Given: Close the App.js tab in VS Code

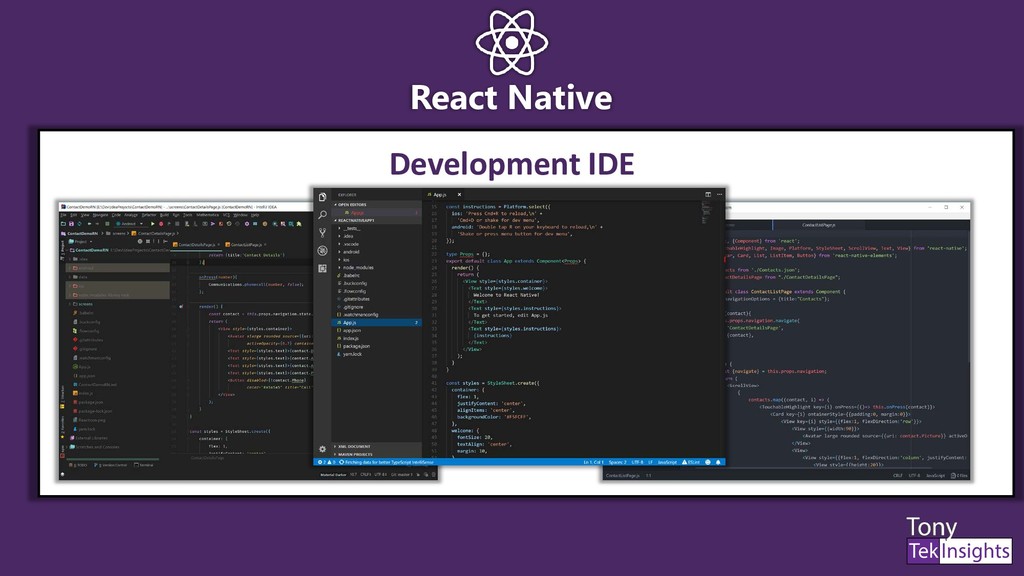Looking at the screenshot, I should pos(459,194).
